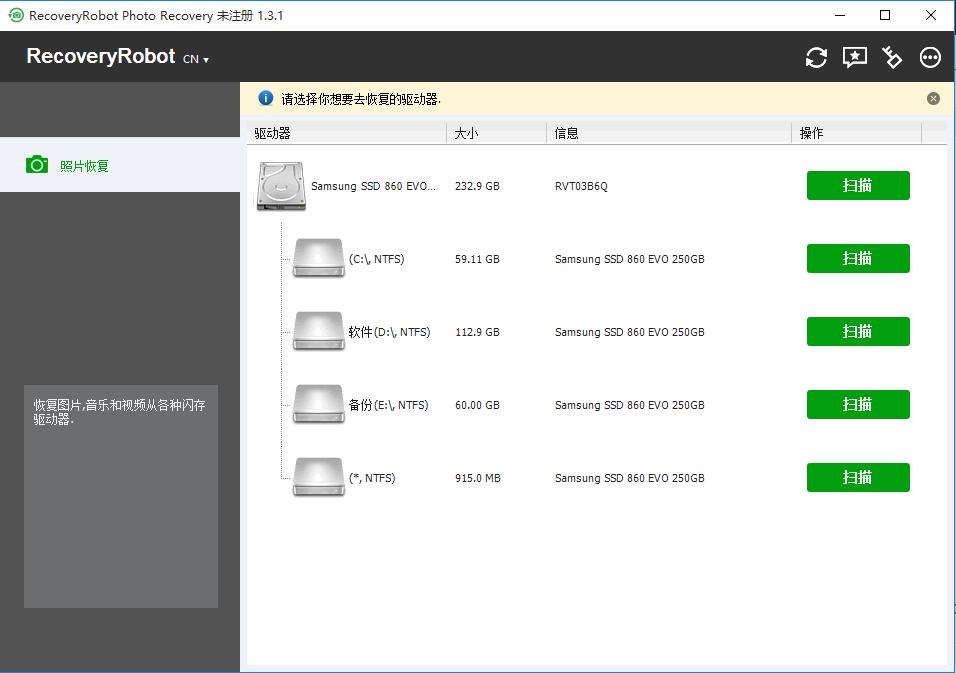956x673 pixels.
Task: Close the yellow info notice bar
Action: point(933,99)
